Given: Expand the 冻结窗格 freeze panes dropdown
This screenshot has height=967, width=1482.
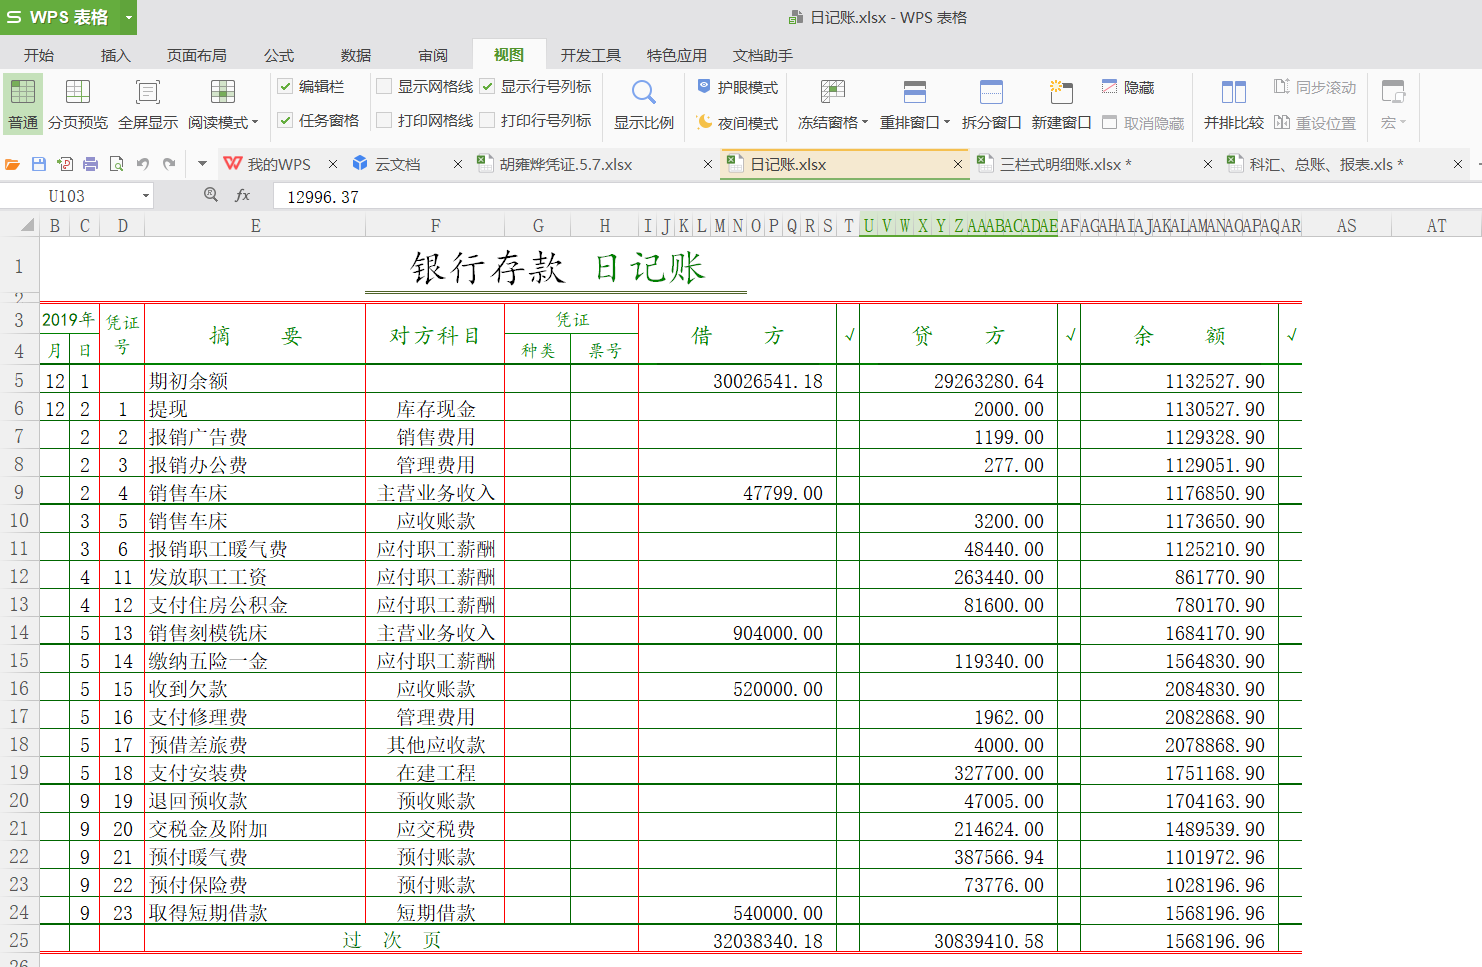Looking at the screenshot, I should tap(864, 123).
